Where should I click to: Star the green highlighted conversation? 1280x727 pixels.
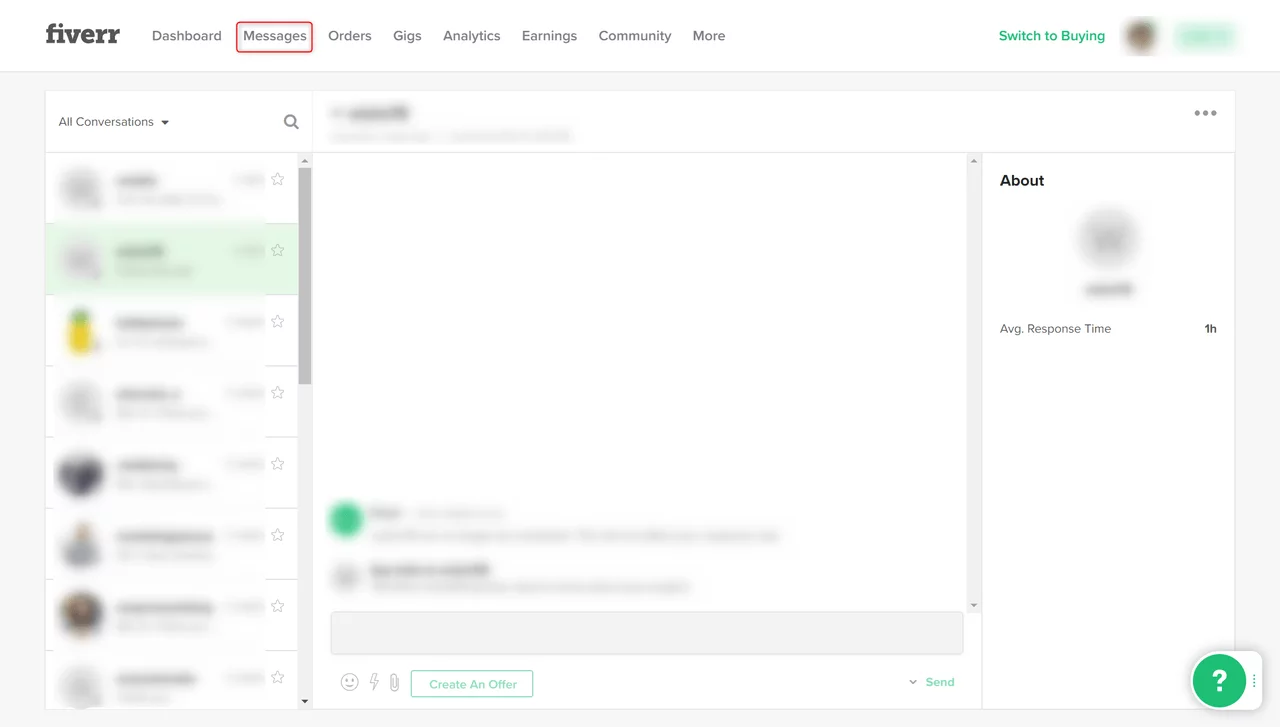pyautogui.click(x=278, y=250)
